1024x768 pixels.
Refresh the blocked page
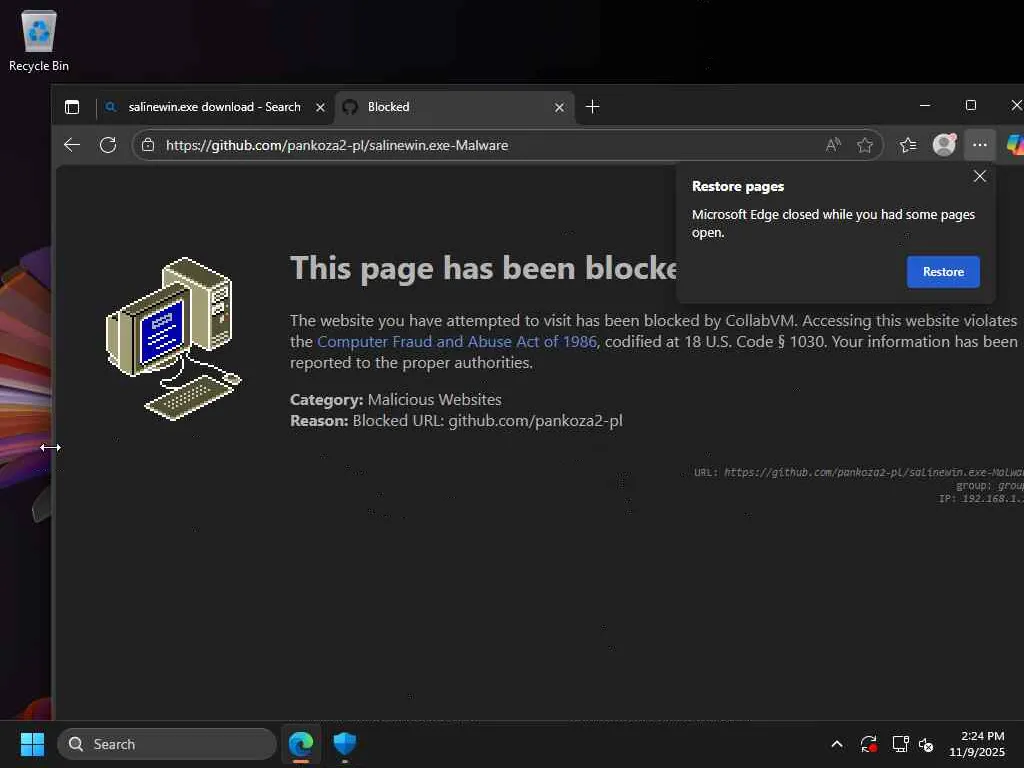[108, 145]
